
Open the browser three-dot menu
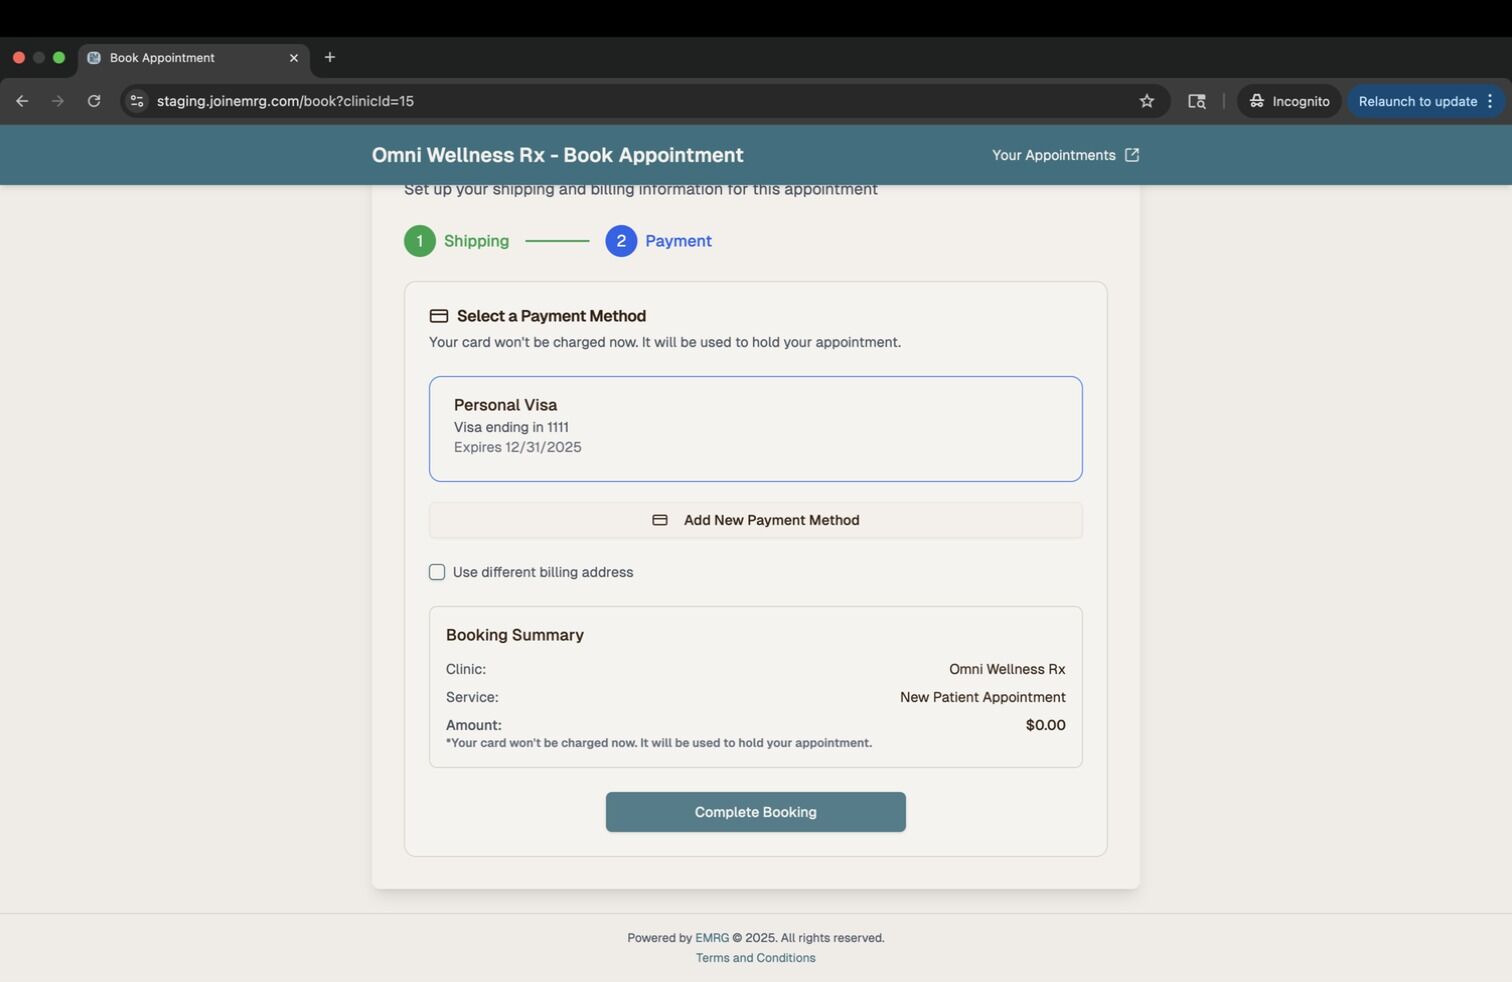tap(1490, 101)
